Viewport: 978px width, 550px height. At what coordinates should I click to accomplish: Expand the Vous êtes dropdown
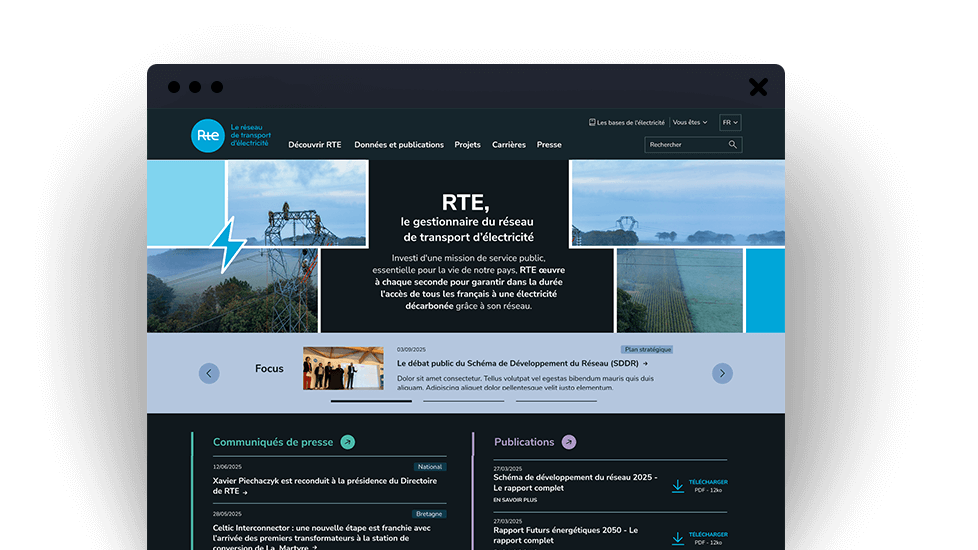[690, 122]
